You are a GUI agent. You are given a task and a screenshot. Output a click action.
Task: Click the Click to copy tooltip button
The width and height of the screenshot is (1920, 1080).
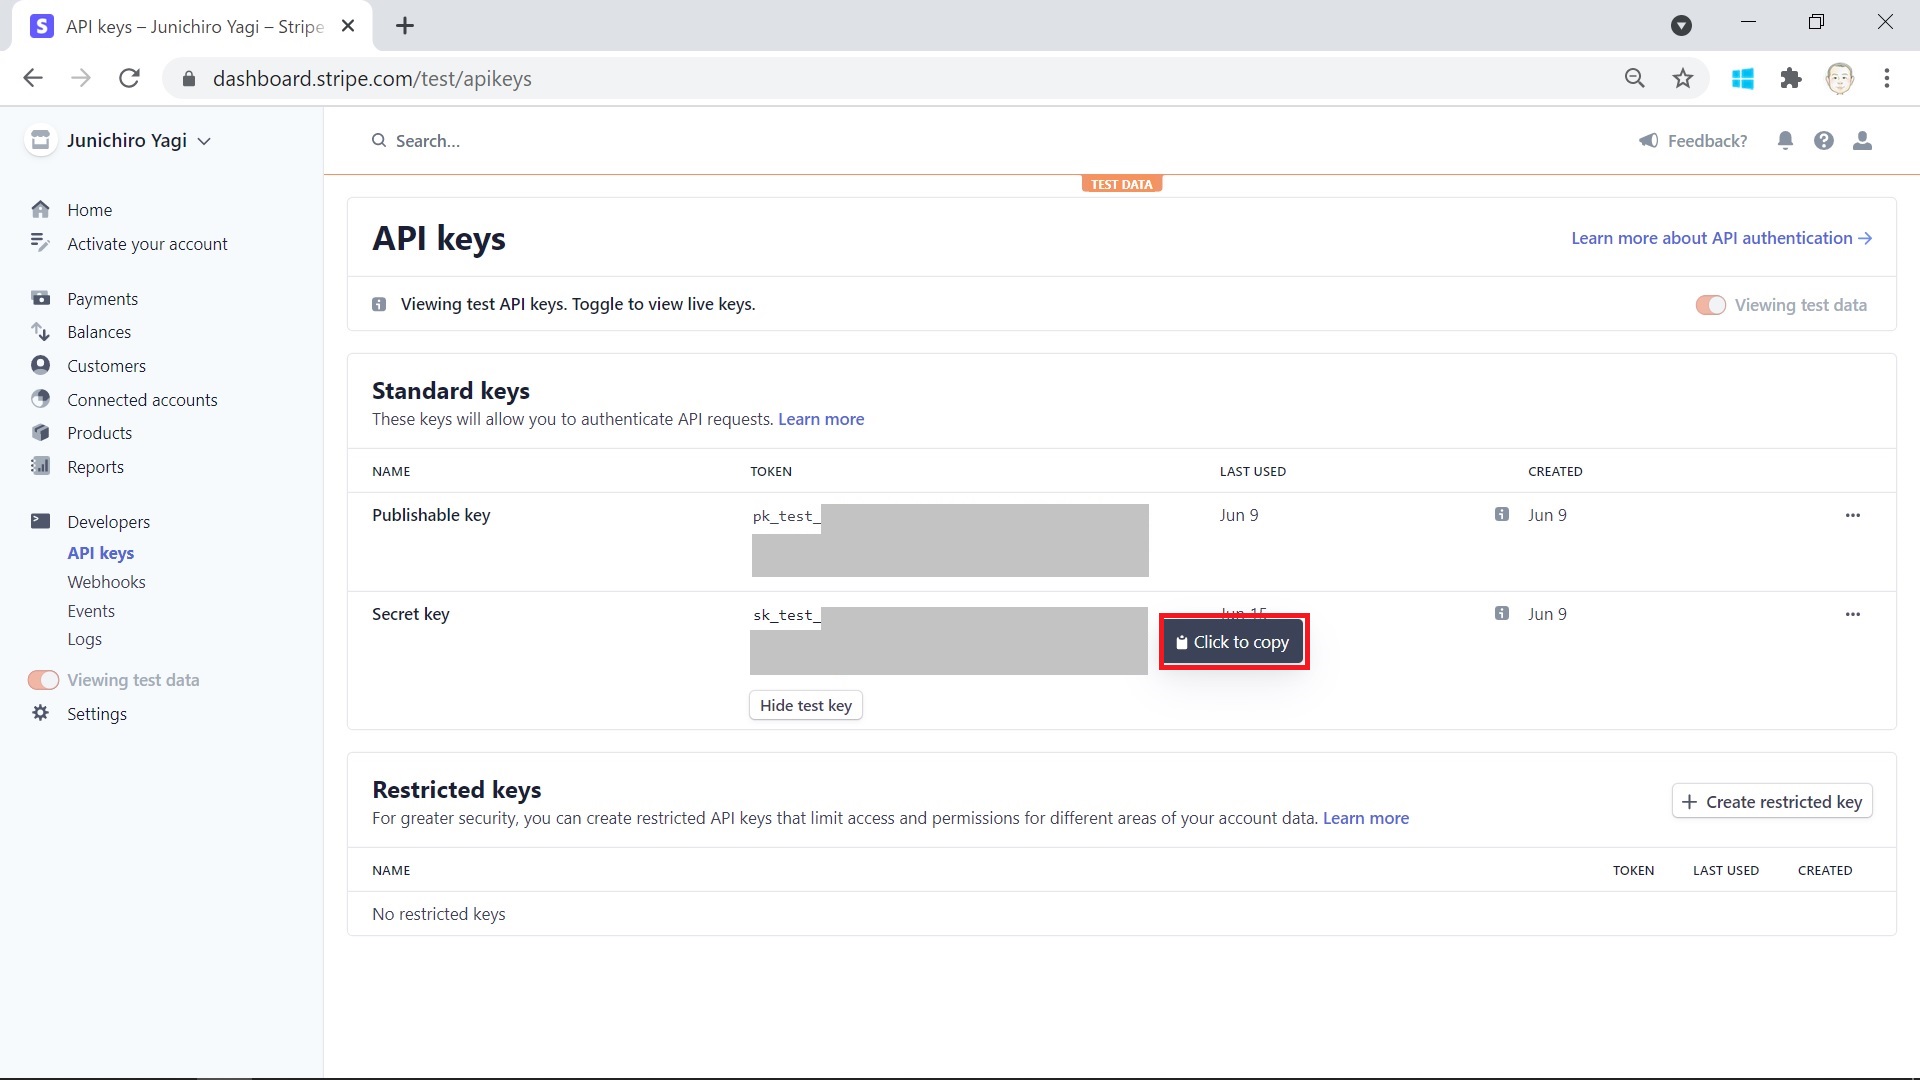coord(1233,642)
